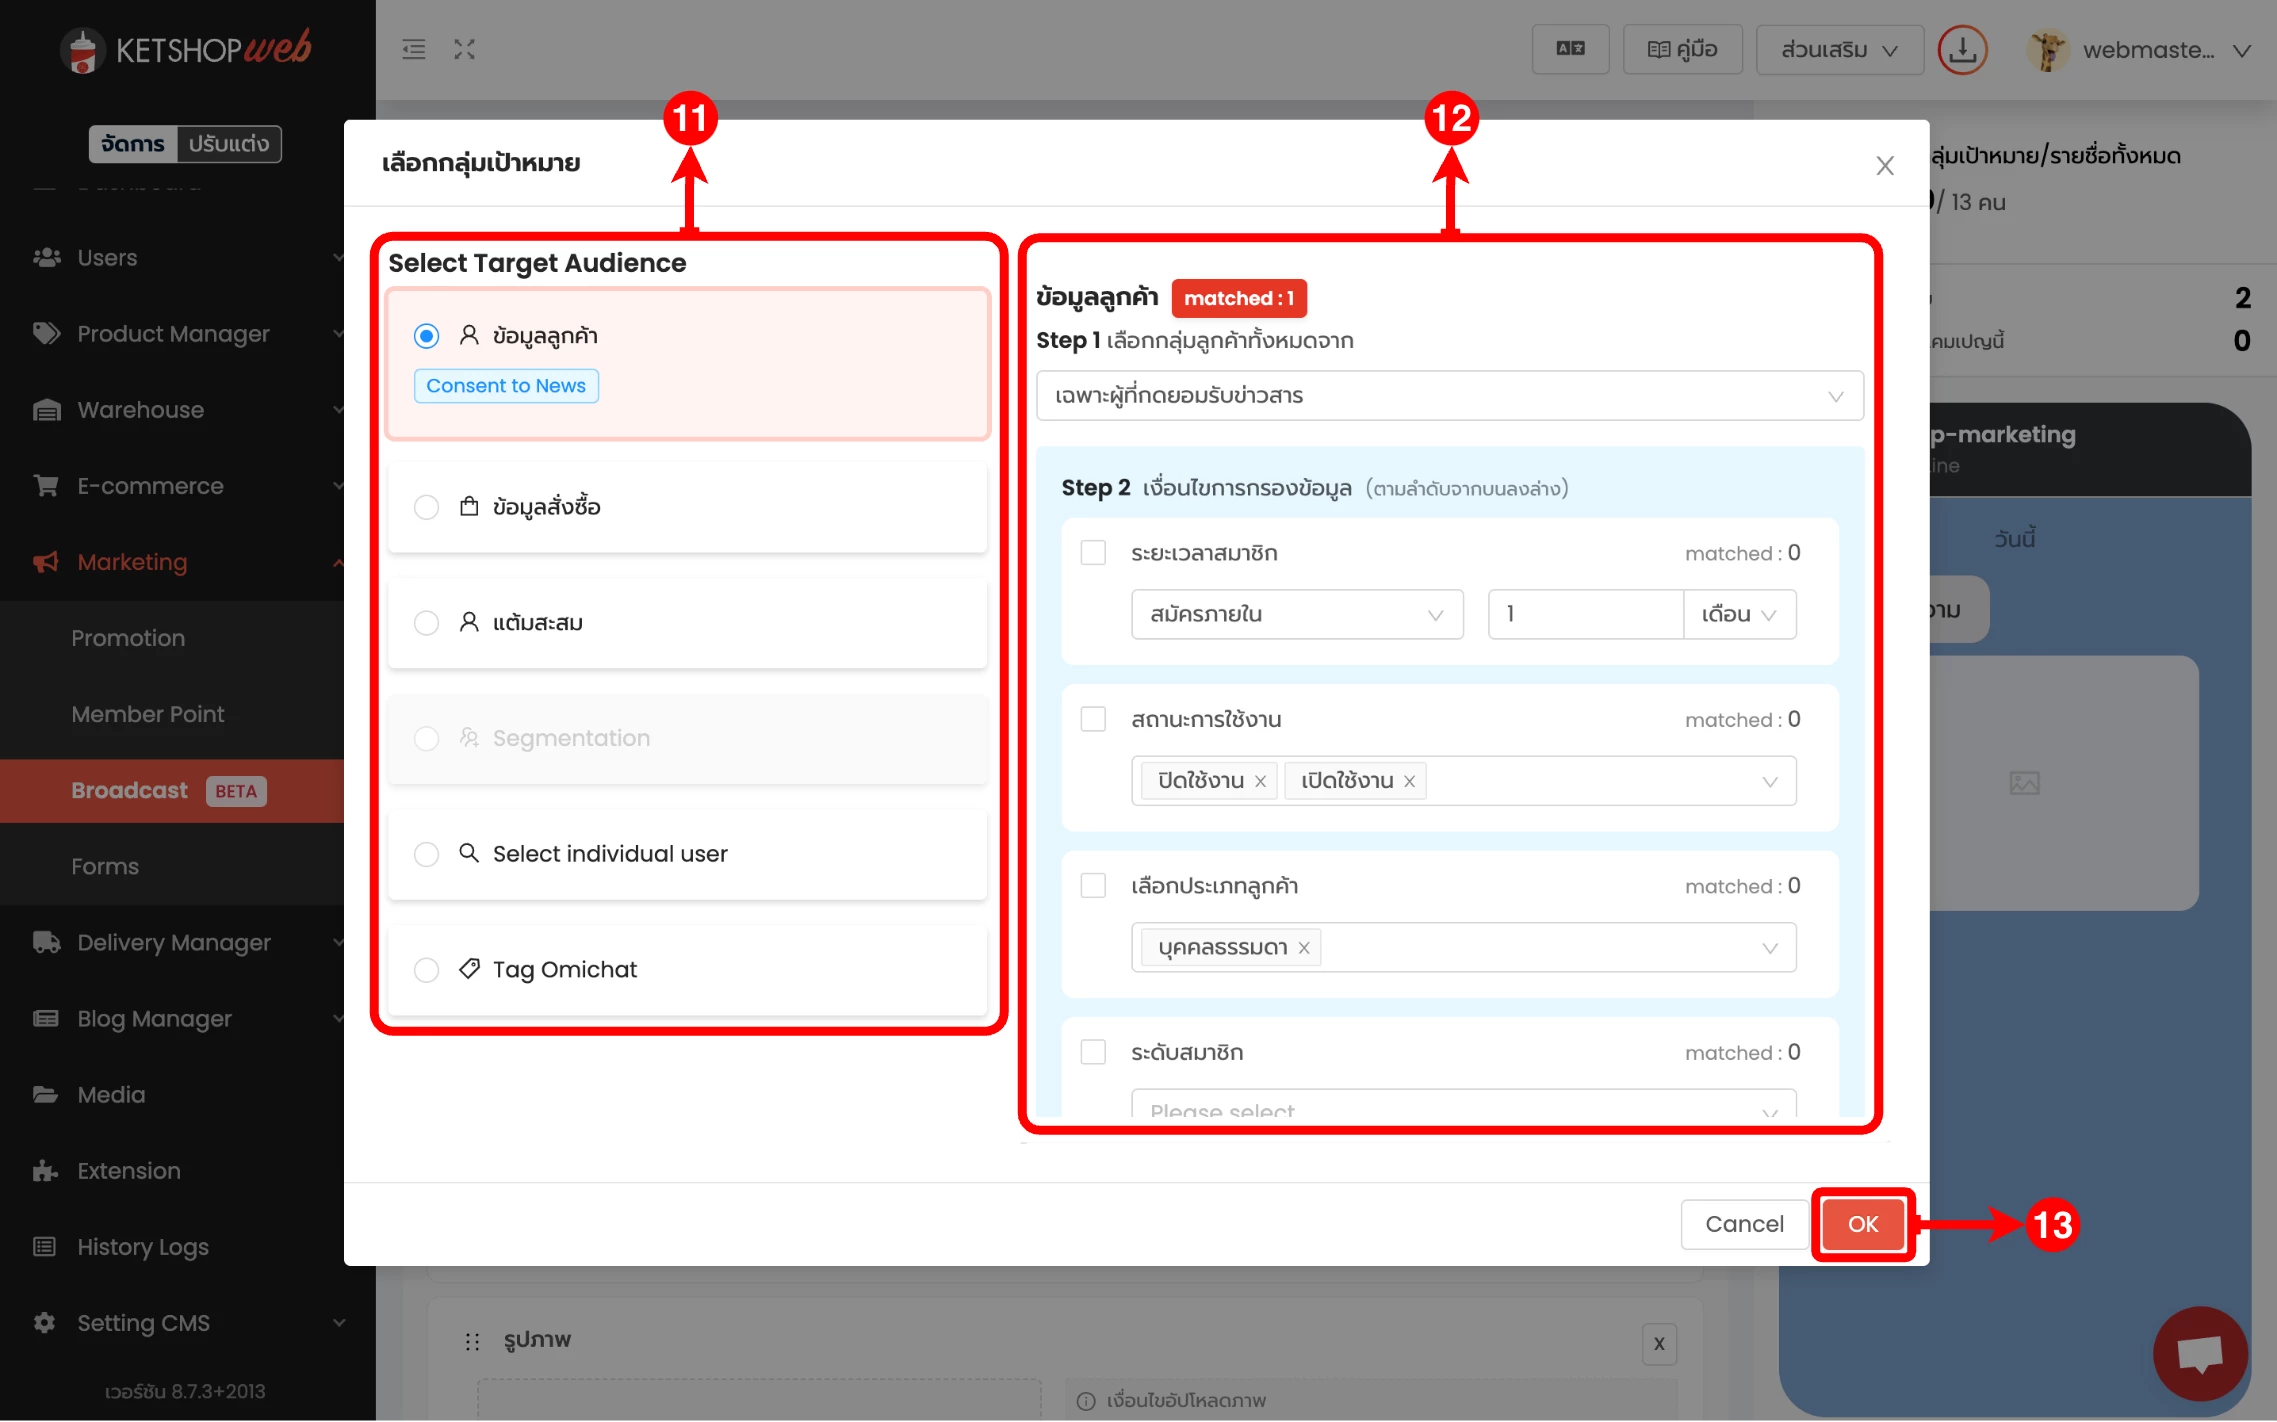Click the OK button
This screenshot has width=2277, height=1422.
(1862, 1224)
